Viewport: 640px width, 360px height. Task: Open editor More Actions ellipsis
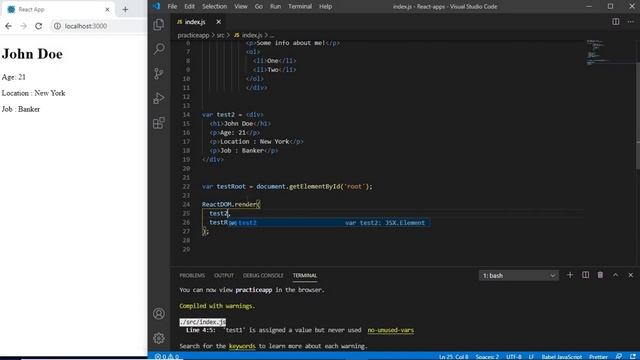click(x=631, y=22)
